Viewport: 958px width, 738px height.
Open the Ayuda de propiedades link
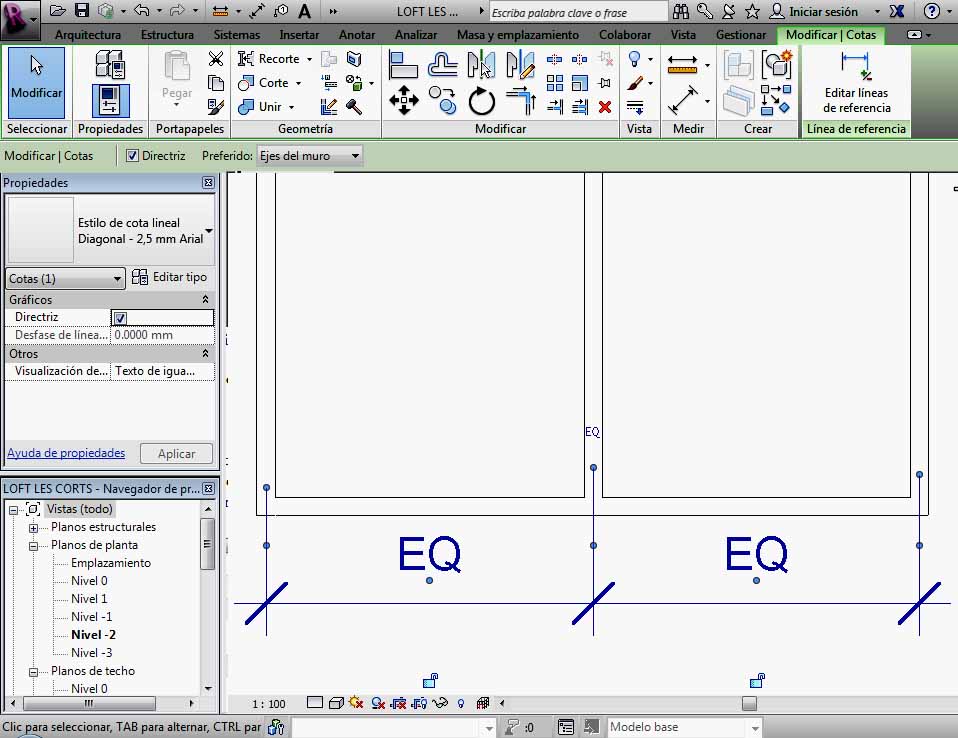(66, 453)
